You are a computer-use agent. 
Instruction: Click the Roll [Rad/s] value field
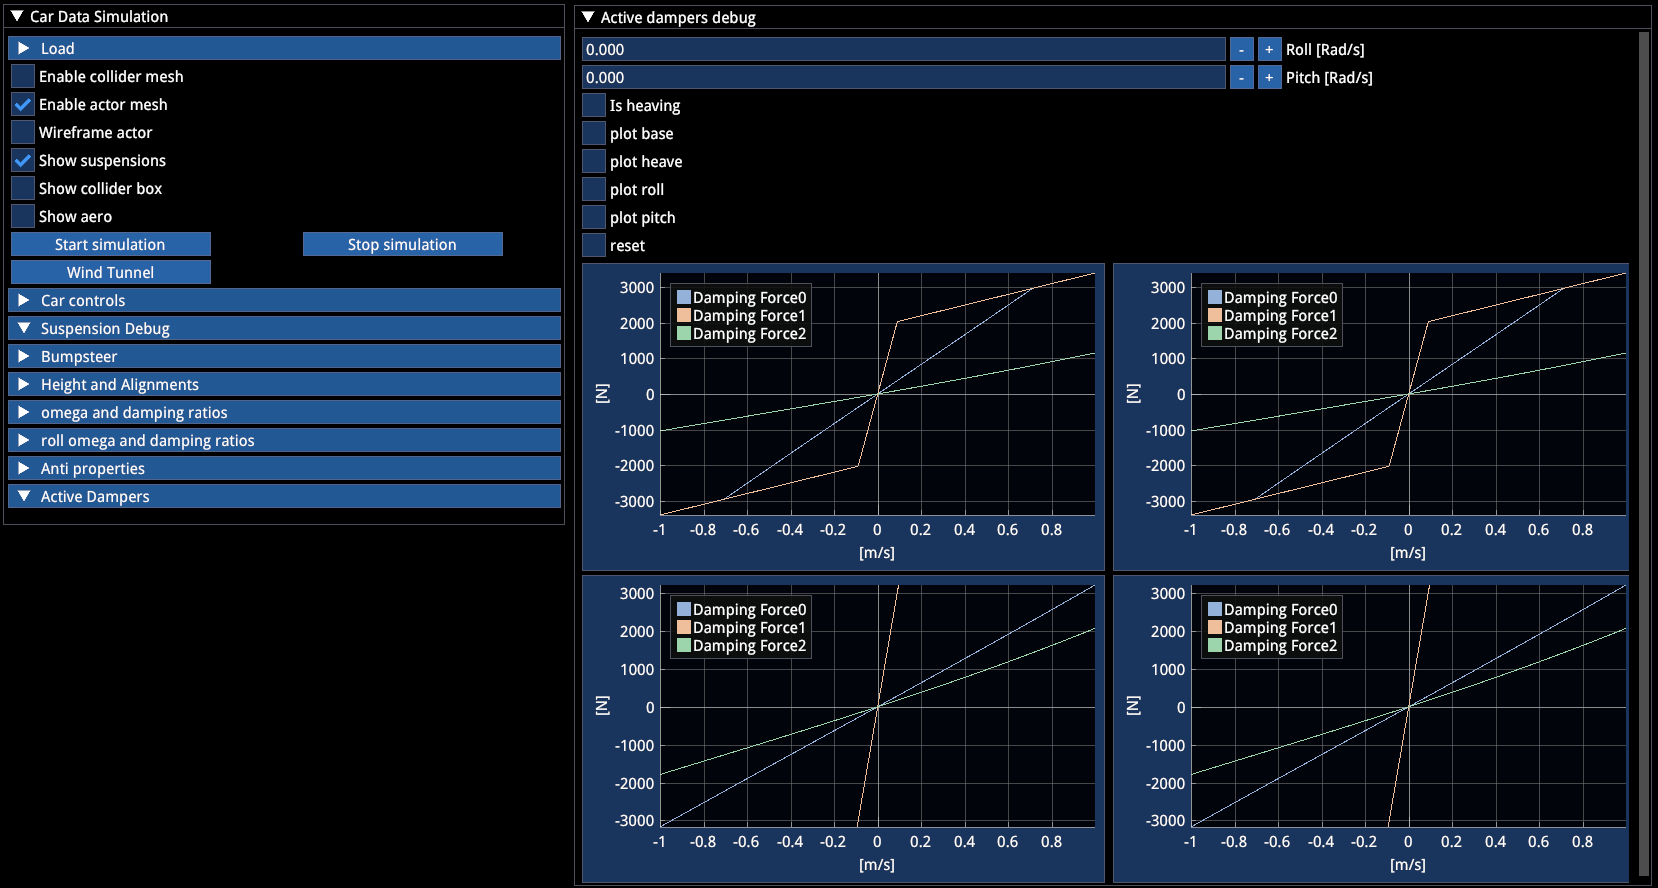click(x=904, y=49)
